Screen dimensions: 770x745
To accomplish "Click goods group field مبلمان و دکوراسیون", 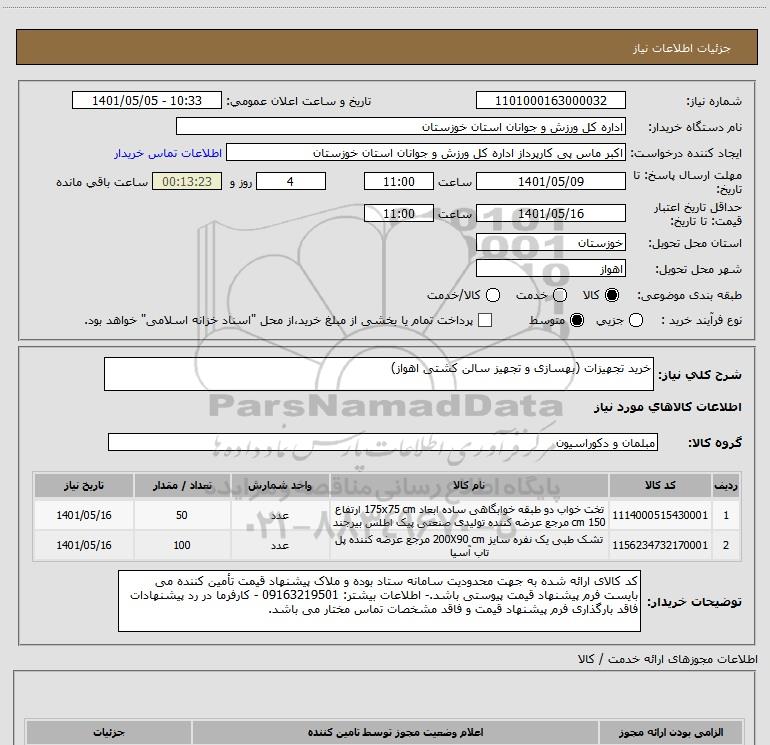I will (383, 442).
